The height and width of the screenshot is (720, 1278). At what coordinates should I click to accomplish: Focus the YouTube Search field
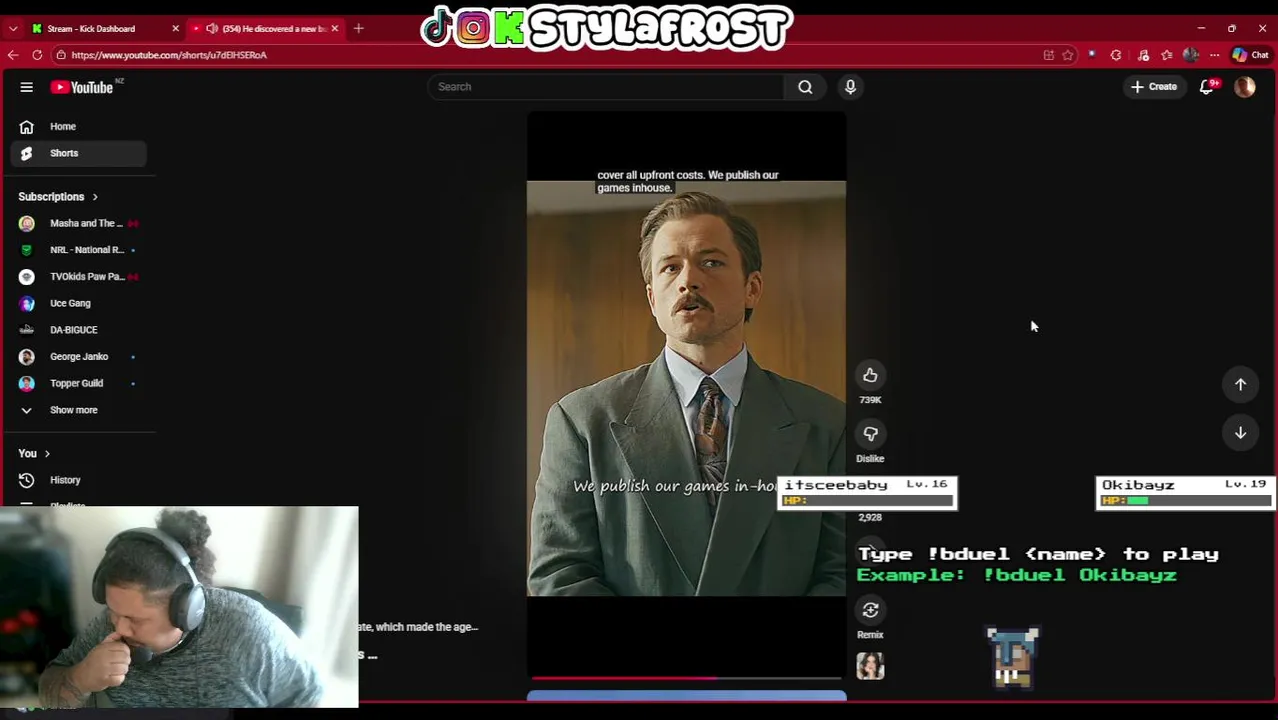(x=607, y=87)
